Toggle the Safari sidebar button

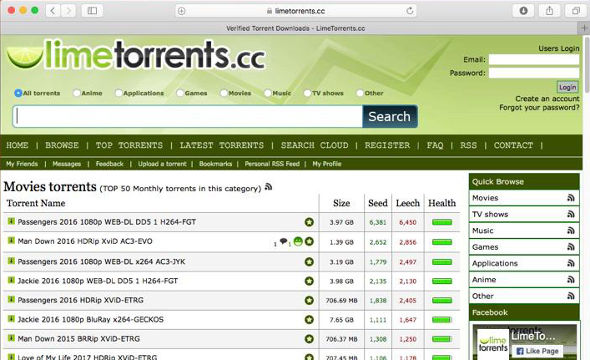(92, 11)
